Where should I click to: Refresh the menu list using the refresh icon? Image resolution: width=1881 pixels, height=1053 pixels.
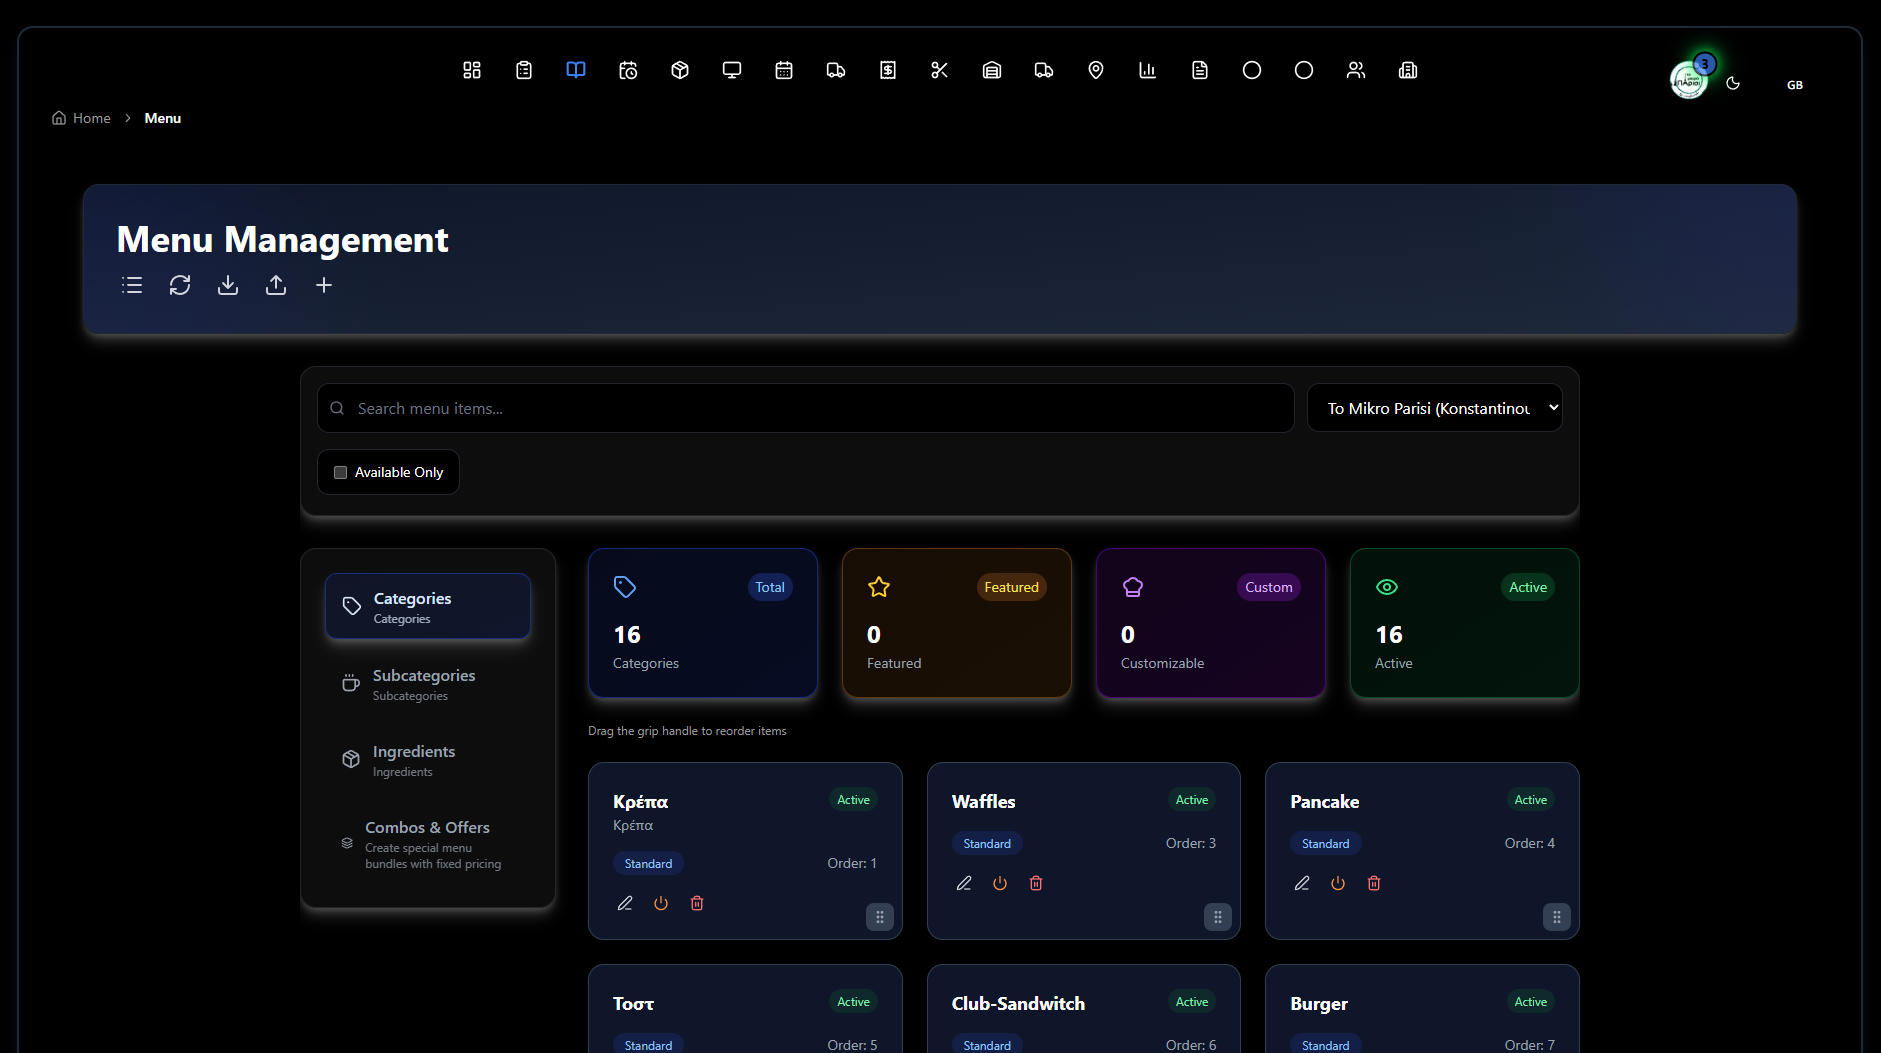(180, 285)
